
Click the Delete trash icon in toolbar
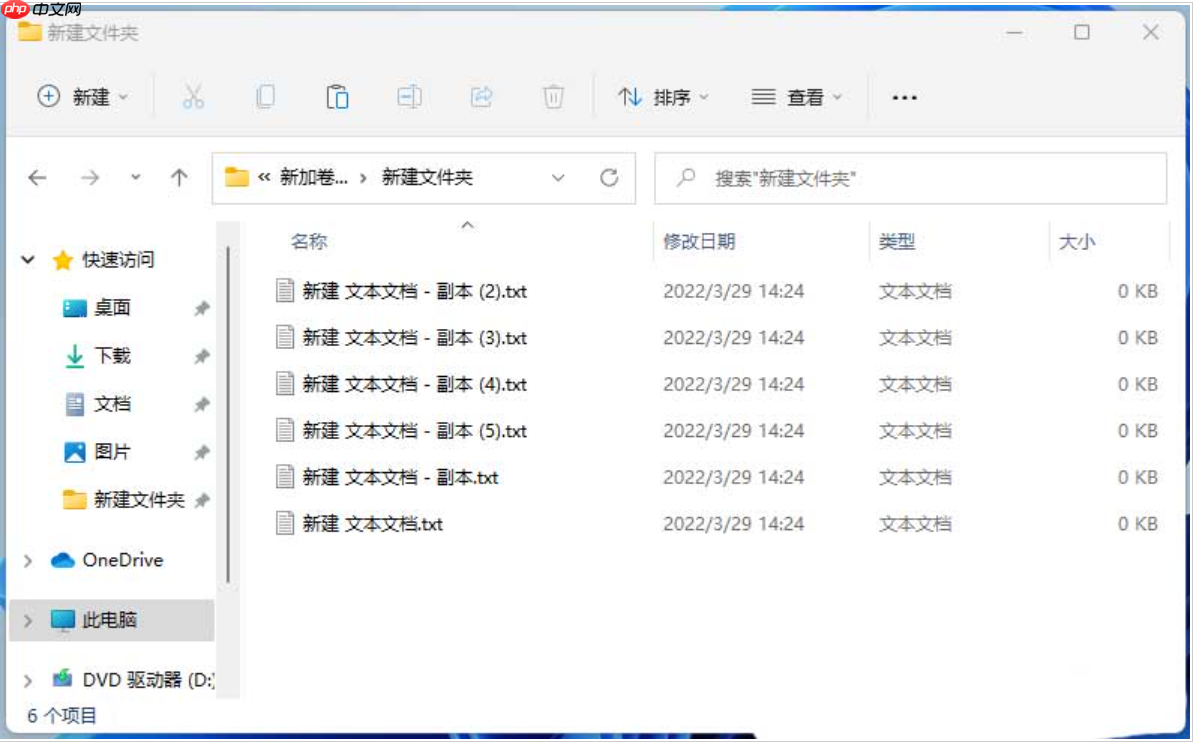(553, 96)
